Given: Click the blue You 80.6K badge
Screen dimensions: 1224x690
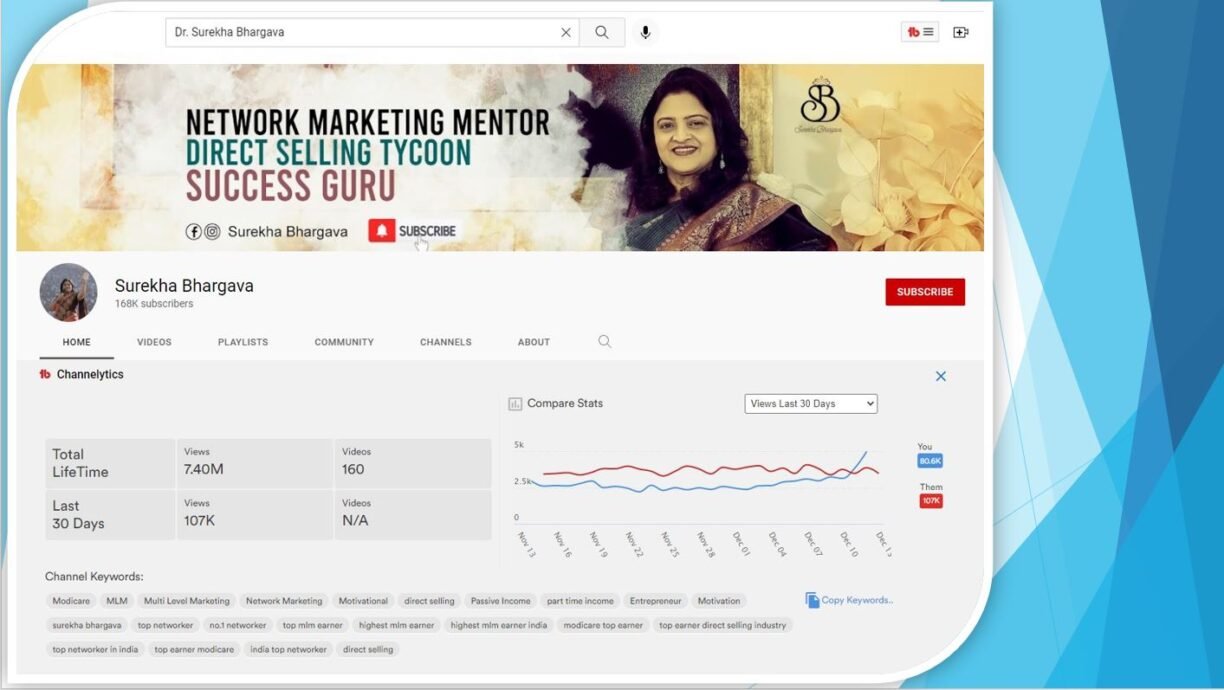Looking at the screenshot, I should [930, 461].
